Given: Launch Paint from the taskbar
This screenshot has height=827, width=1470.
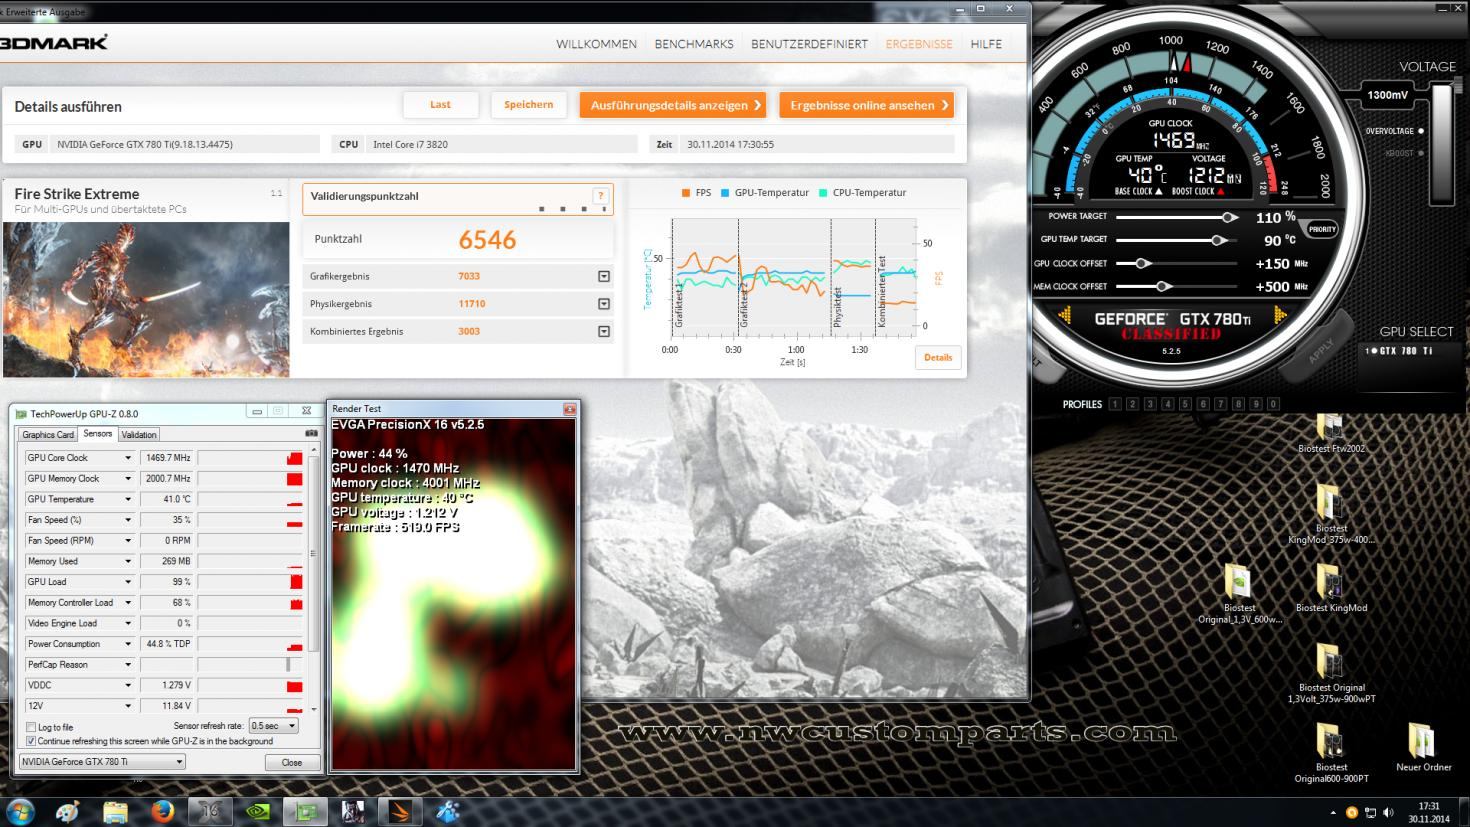Looking at the screenshot, I should (68, 811).
